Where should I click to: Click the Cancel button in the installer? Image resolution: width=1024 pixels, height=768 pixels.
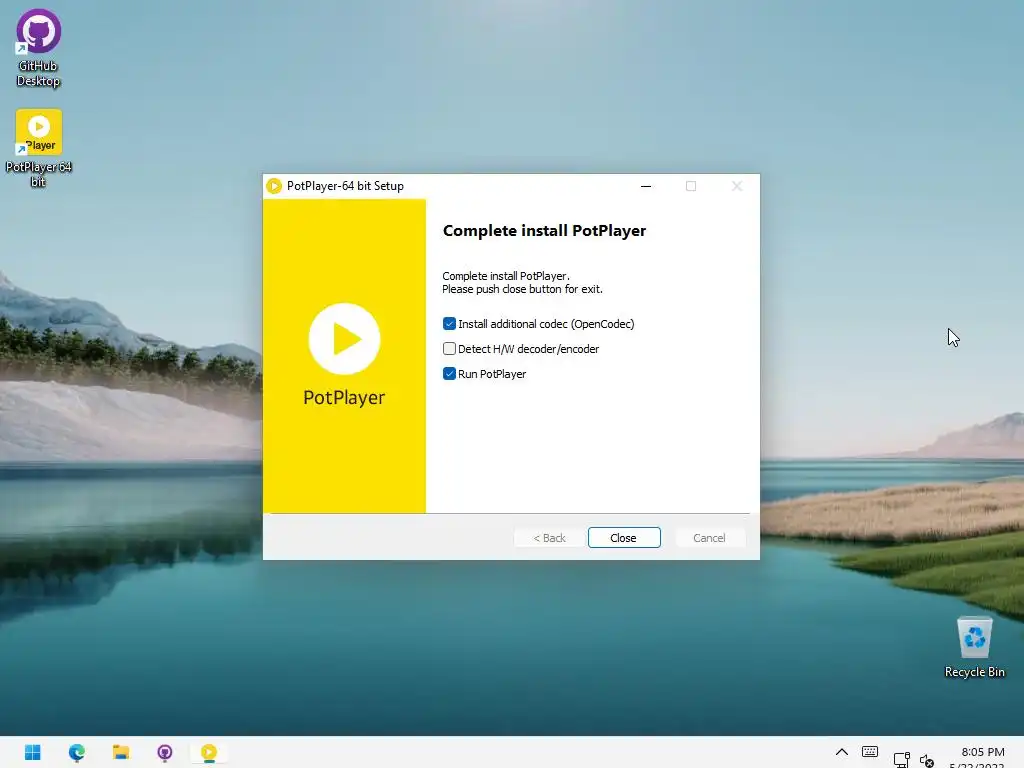(x=709, y=537)
